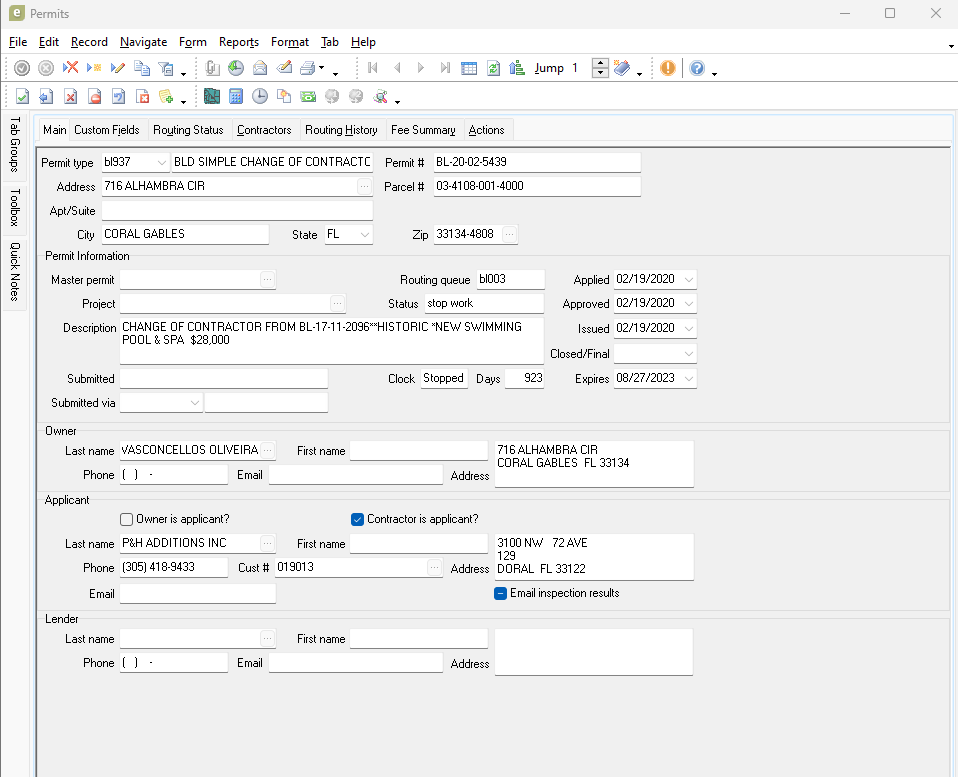Check the 'Owner is applicant?' checkbox

[127, 519]
